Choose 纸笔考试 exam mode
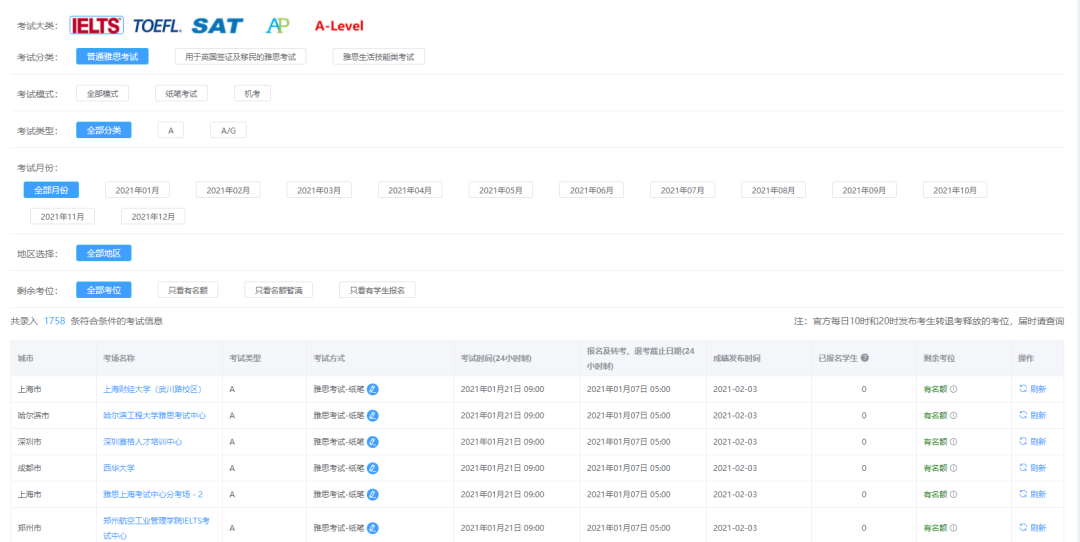This screenshot has width=1080, height=542. 181,94
